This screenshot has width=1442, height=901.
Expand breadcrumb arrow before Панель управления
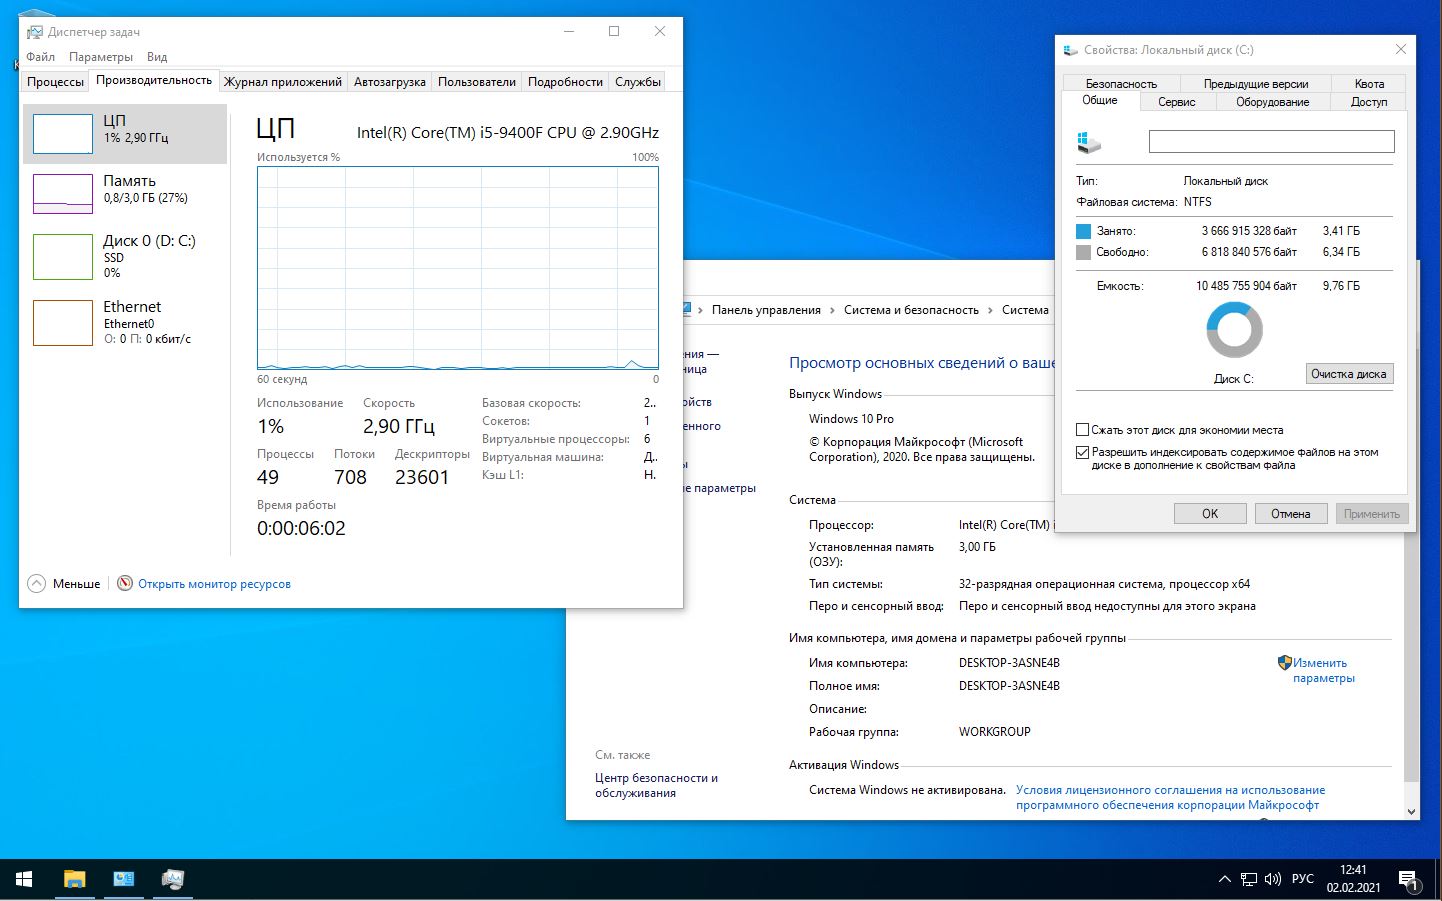click(x=700, y=310)
